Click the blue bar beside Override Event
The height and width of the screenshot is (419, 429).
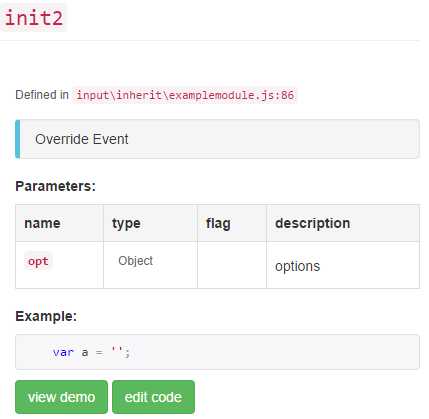[18, 139]
